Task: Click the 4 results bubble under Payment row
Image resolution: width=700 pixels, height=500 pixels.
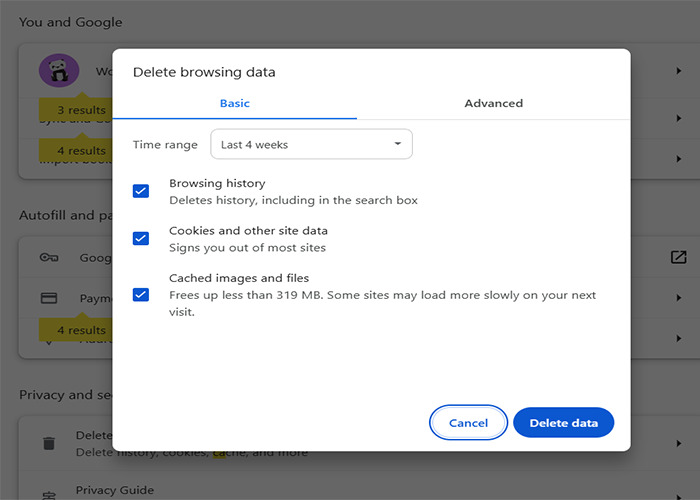Action: point(81,330)
